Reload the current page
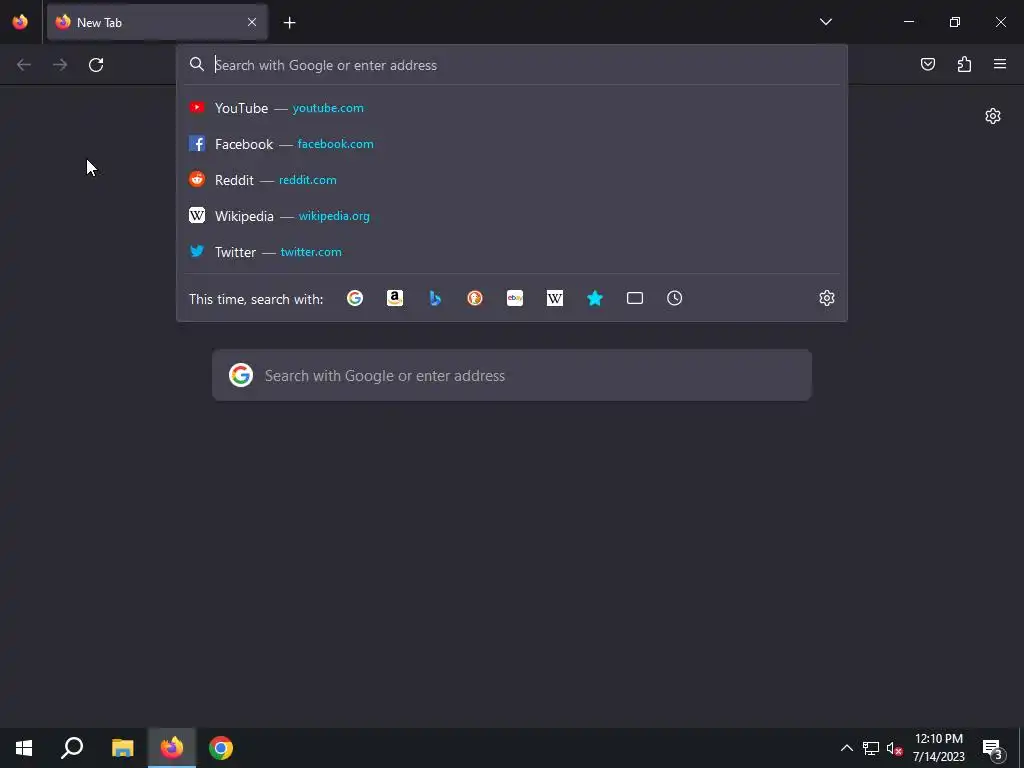 point(96,65)
